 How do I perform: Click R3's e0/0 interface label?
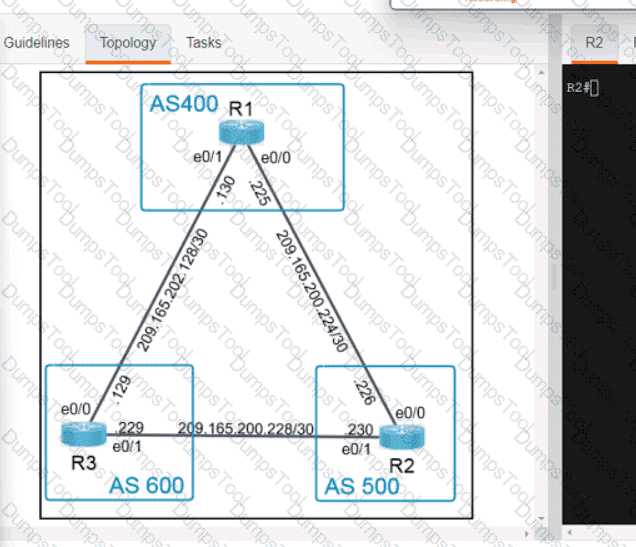tap(76, 409)
